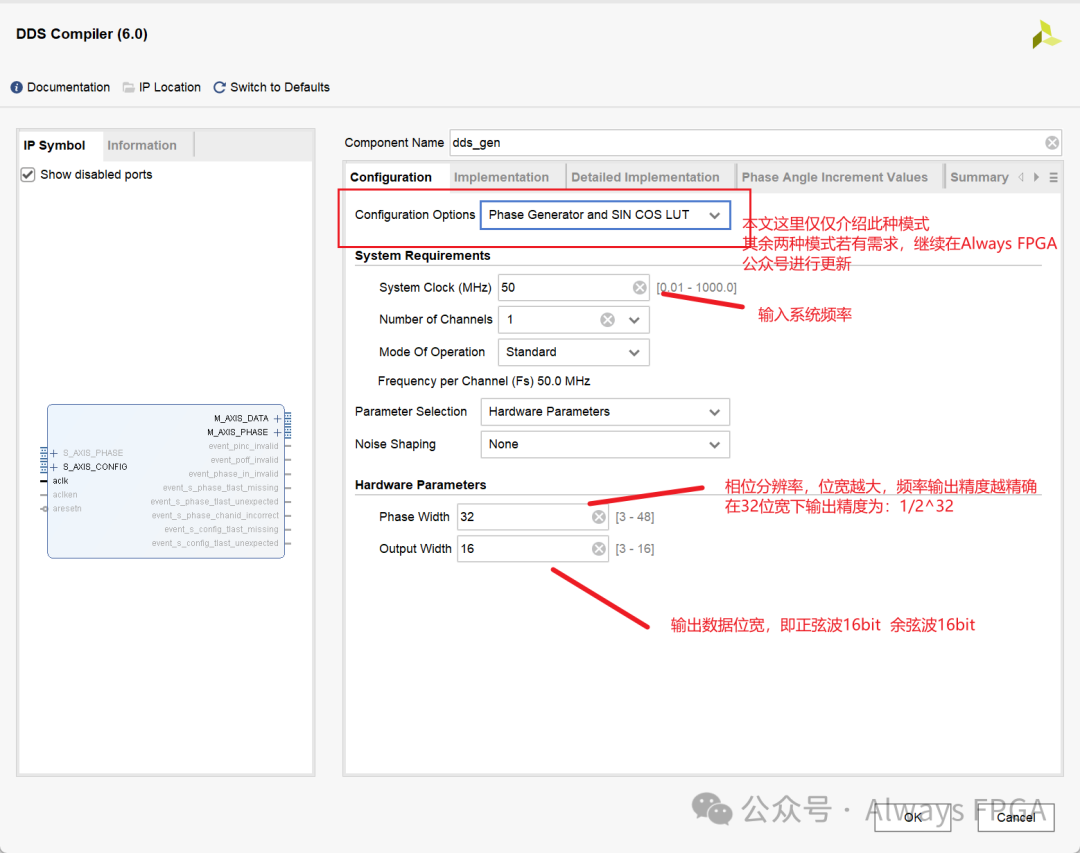The width and height of the screenshot is (1080, 853).
Task: Click the event_s_phase_tlast_missing port label
Action: [x=220, y=488]
